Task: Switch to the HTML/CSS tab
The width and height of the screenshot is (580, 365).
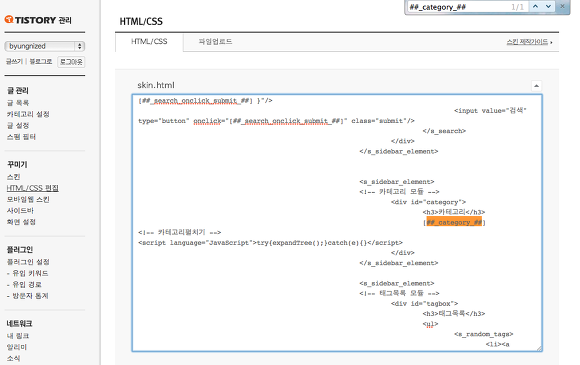Action: (149, 41)
